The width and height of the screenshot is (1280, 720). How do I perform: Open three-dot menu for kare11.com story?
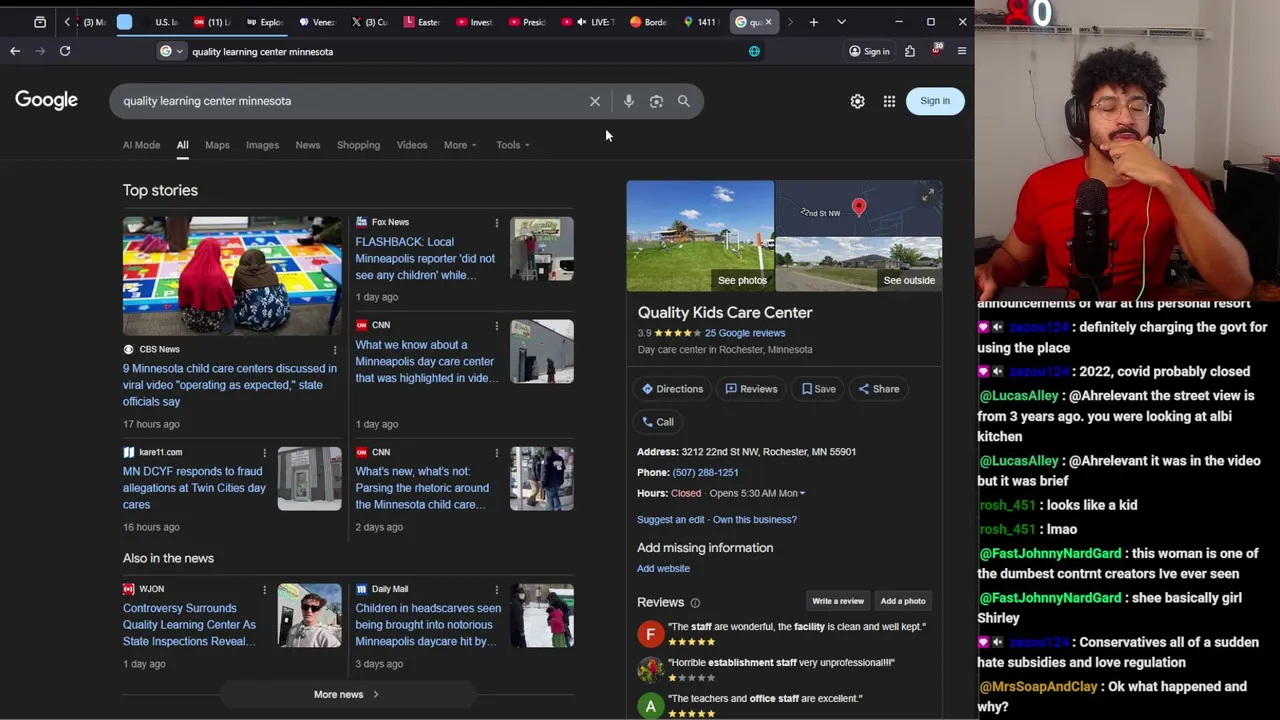[264, 452]
